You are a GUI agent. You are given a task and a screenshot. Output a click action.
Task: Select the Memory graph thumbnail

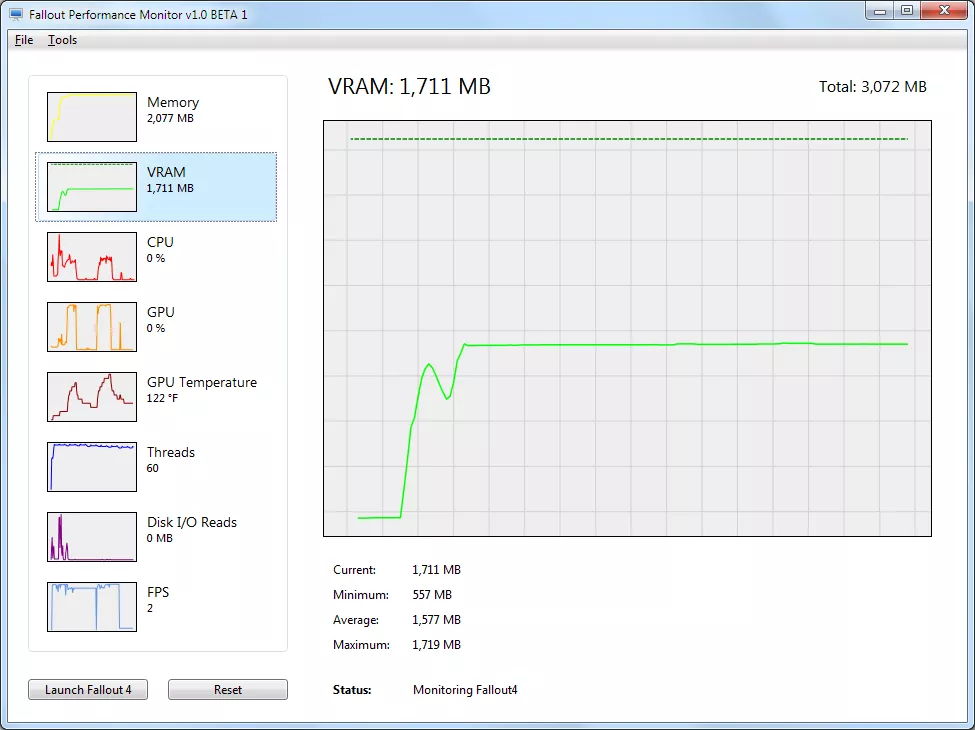click(x=92, y=117)
